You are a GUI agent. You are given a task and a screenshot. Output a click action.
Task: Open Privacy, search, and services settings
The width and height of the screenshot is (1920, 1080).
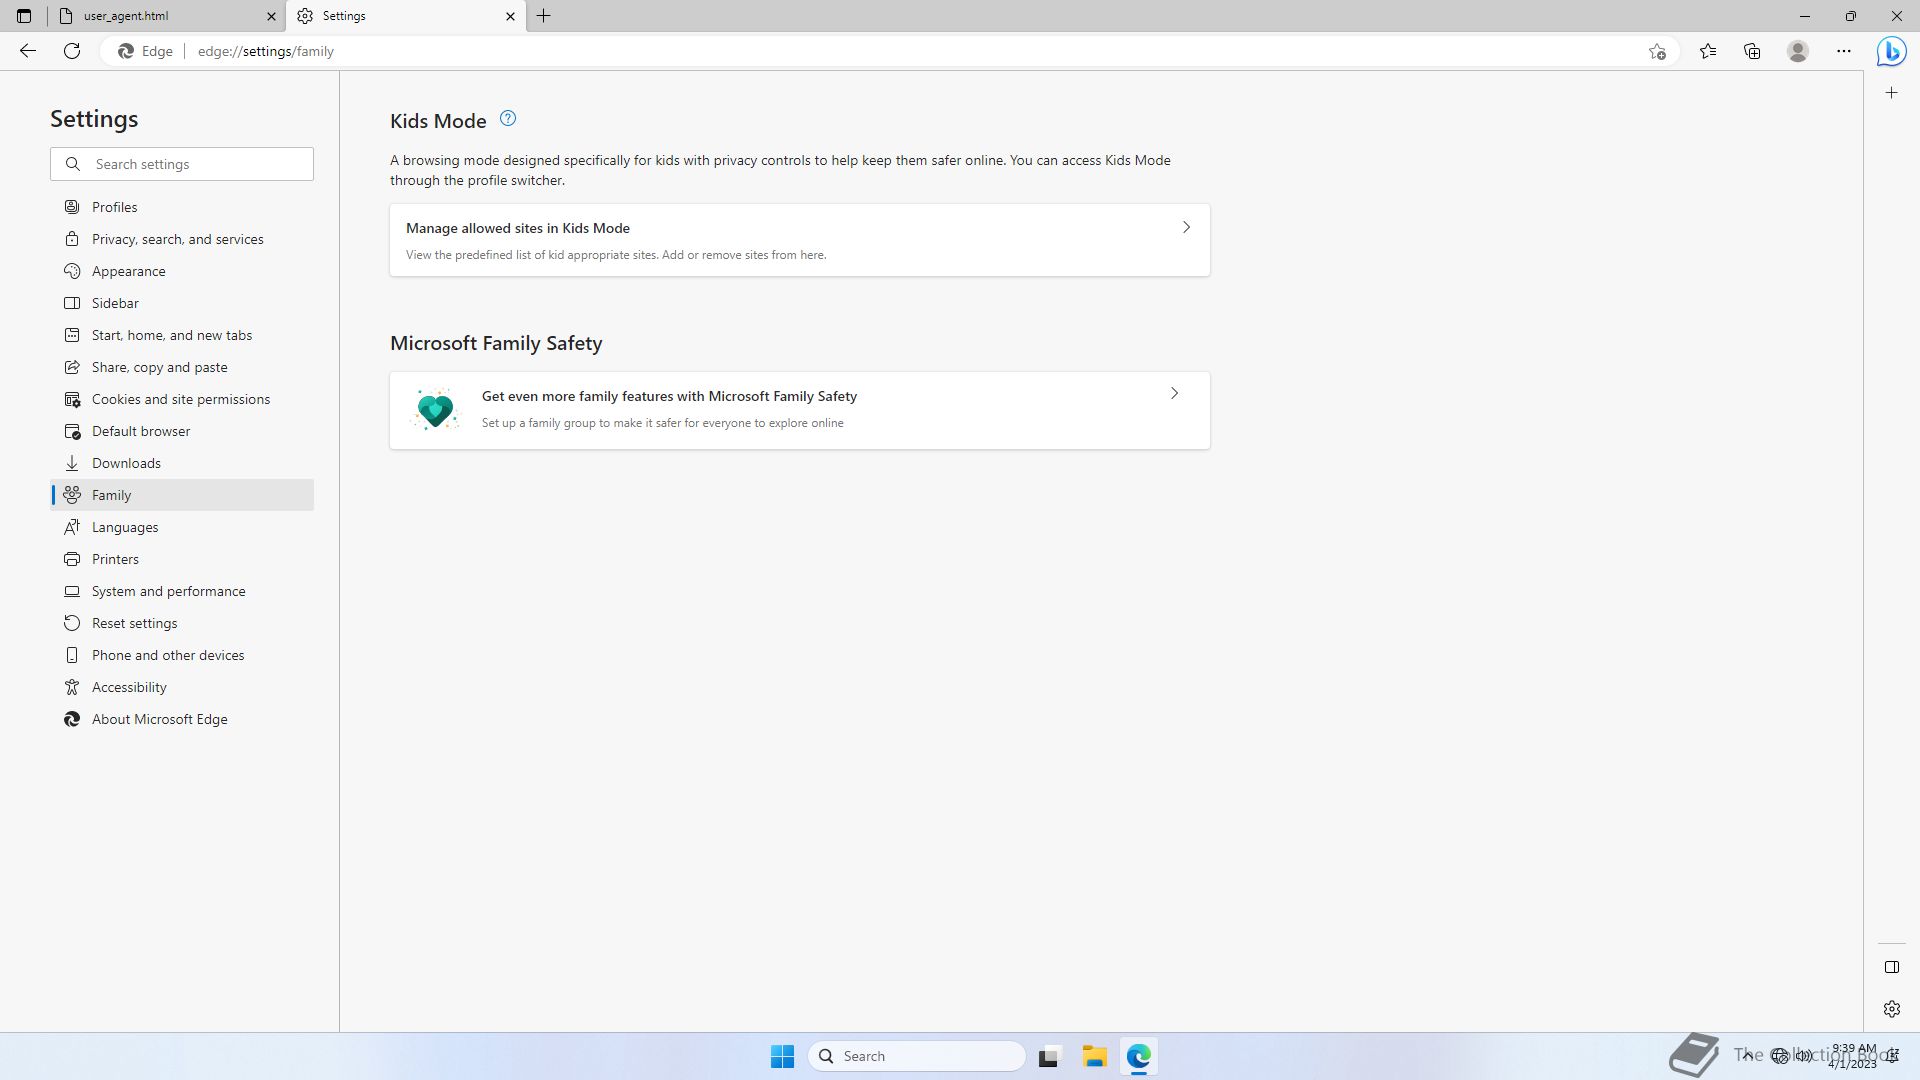coord(182,239)
